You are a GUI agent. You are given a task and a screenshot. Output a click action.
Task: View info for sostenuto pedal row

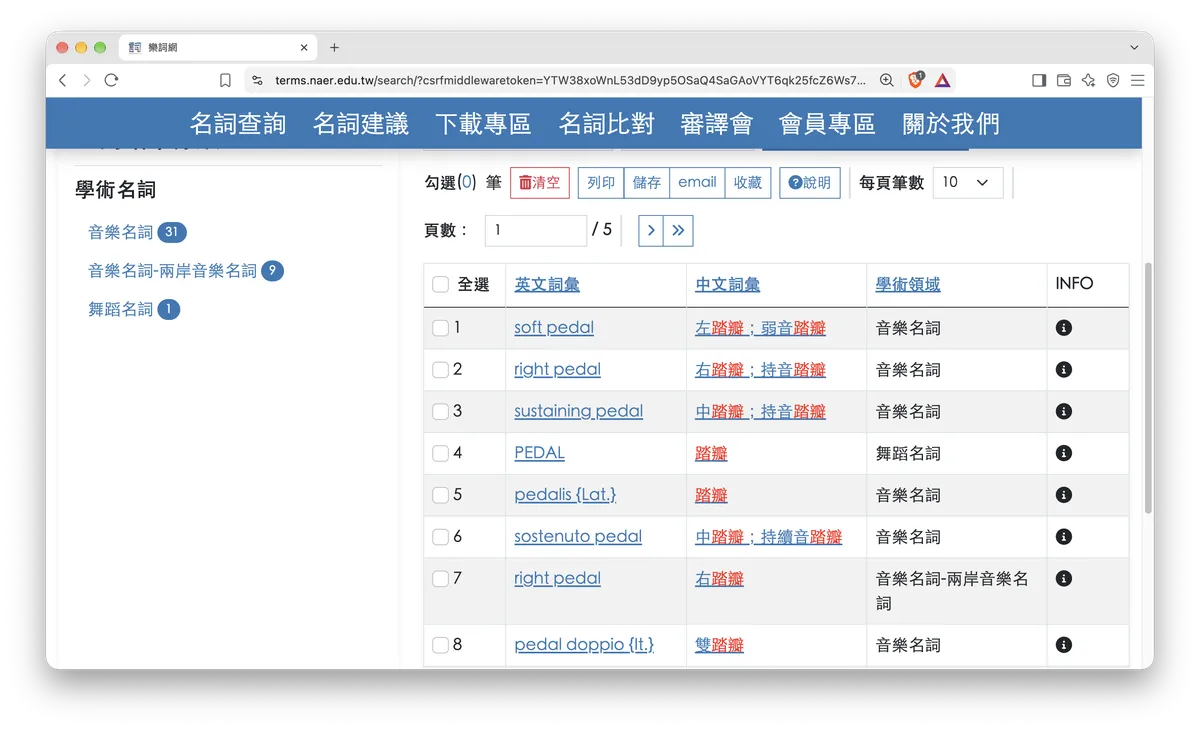pos(1064,537)
